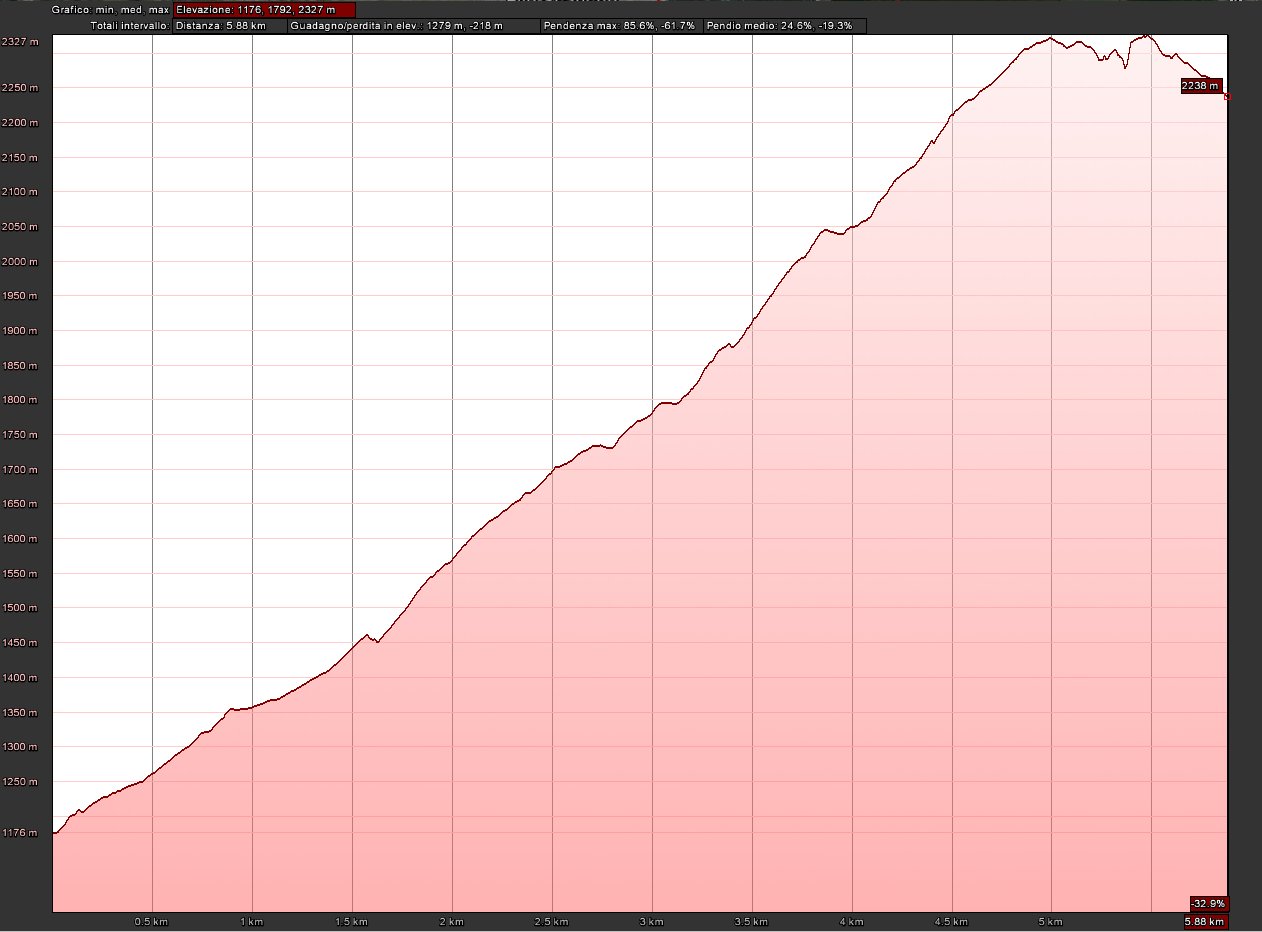Click the -32.9% slope readout badge
This screenshot has width=1262, height=932.
tap(1208, 902)
